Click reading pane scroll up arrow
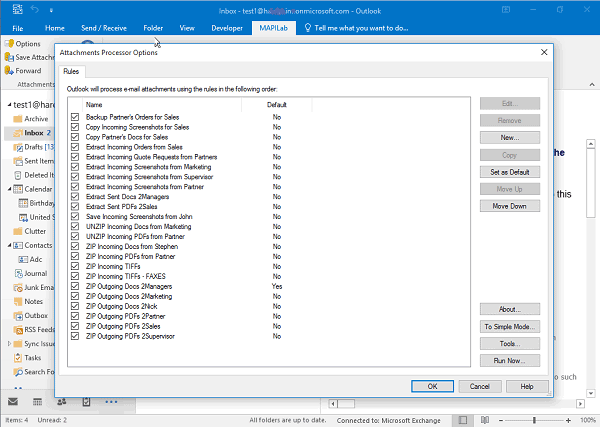 tap(591, 144)
